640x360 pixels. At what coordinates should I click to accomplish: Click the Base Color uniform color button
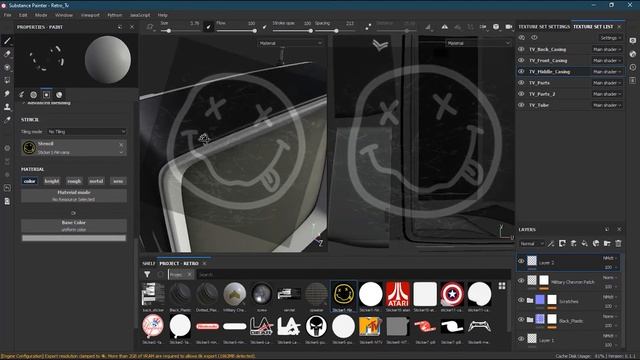[x=73, y=226]
